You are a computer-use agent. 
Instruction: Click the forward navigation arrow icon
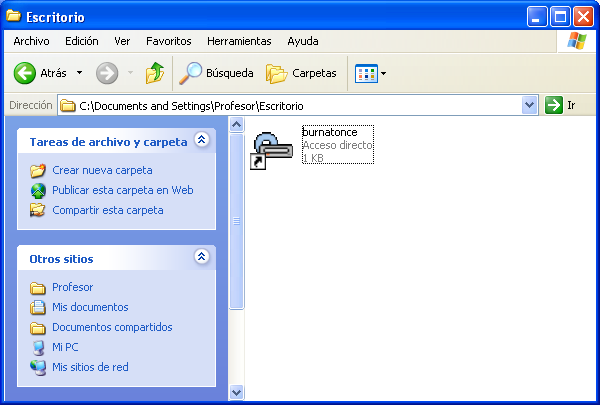coord(107,73)
